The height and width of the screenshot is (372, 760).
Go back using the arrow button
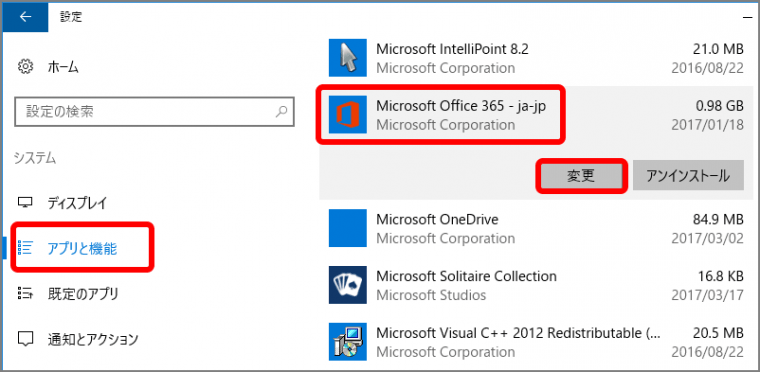coord(25,16)
